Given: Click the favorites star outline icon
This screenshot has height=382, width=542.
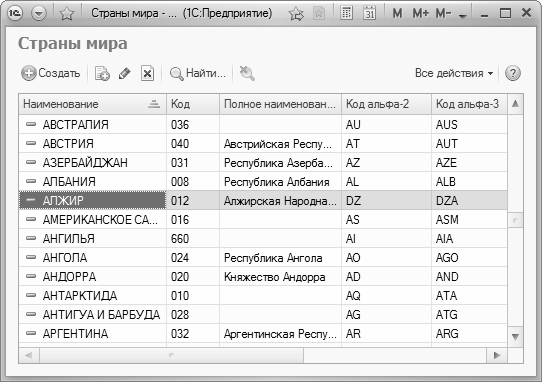Looking at the screenshot, I should (66, 13).
